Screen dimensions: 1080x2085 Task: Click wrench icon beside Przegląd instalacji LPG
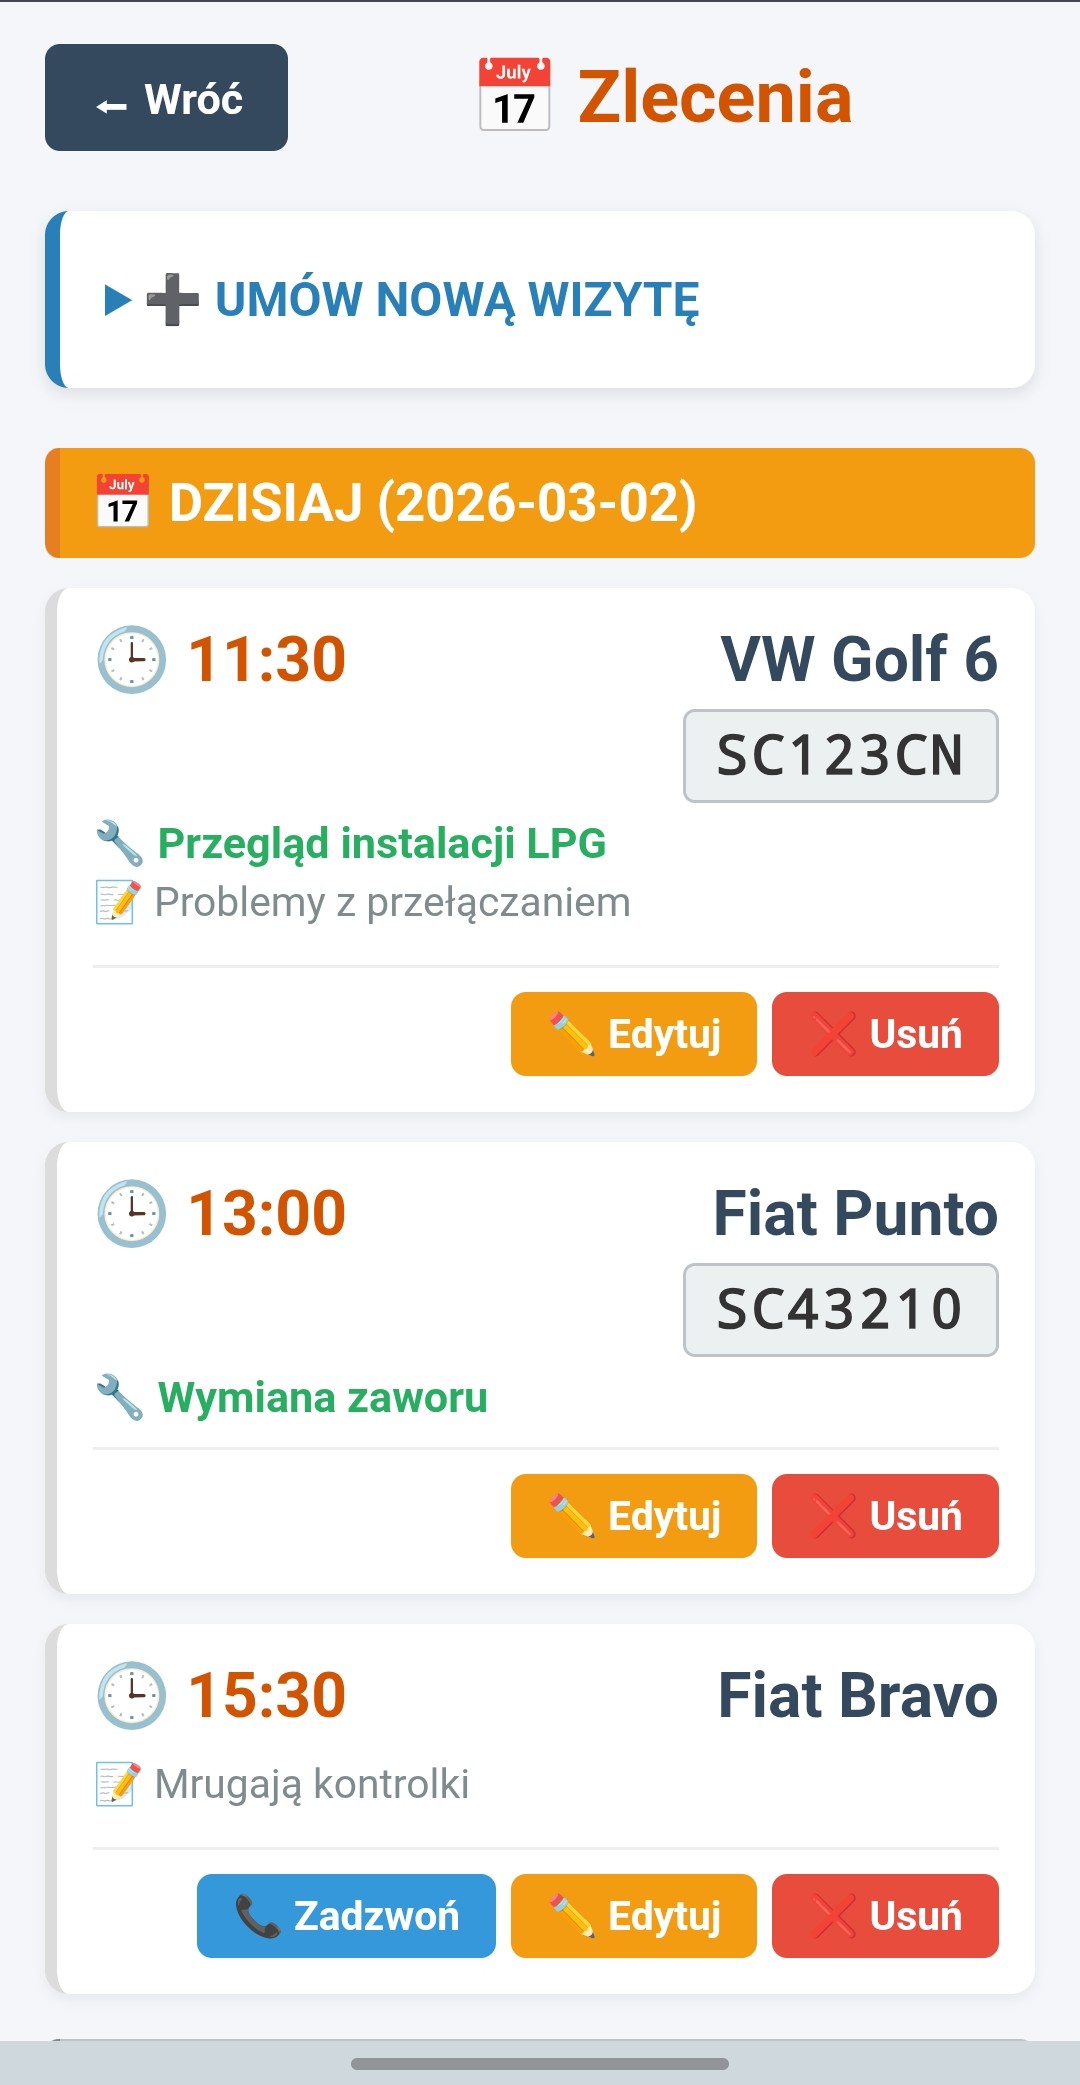coord(120,843)
